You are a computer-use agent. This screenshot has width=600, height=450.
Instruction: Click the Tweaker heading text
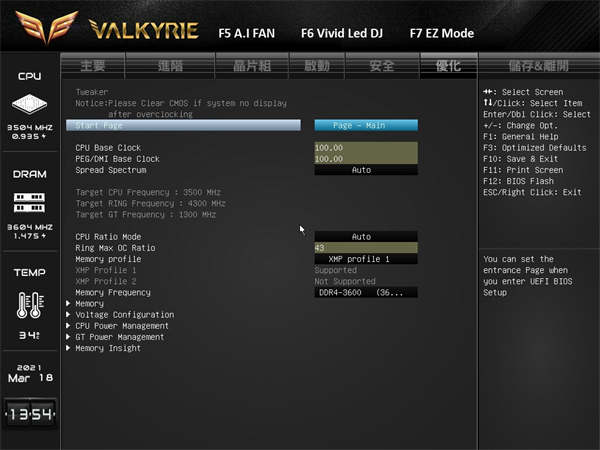click(x=92, y=92)
